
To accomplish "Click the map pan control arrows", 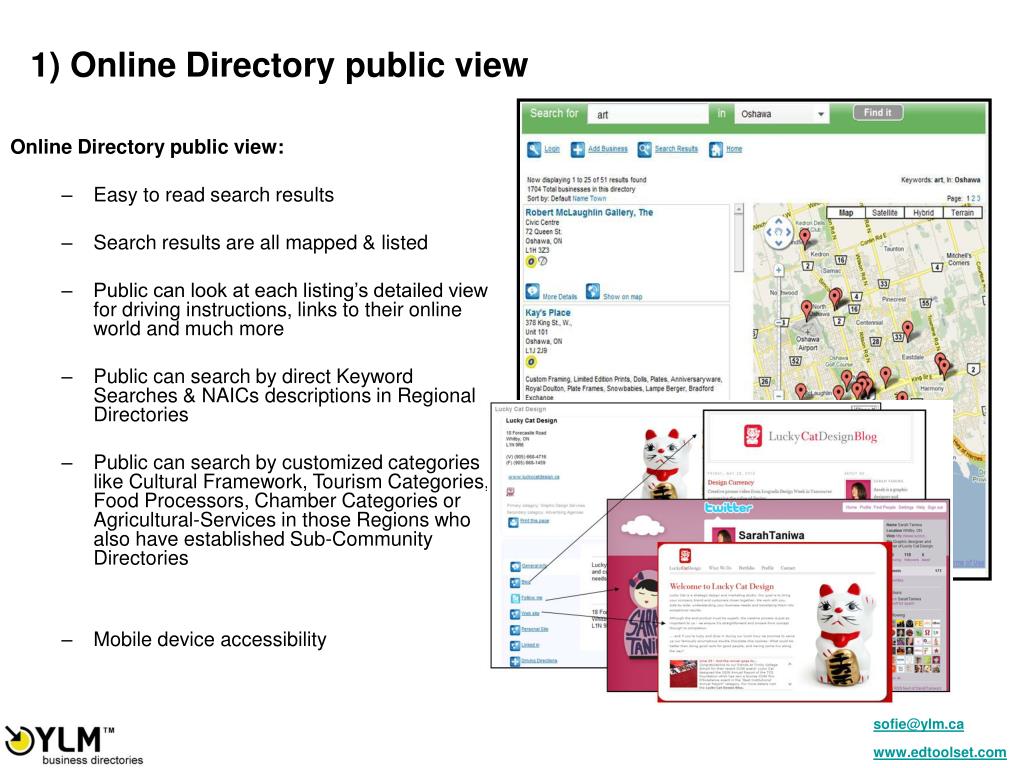I will tap(778, 232).
